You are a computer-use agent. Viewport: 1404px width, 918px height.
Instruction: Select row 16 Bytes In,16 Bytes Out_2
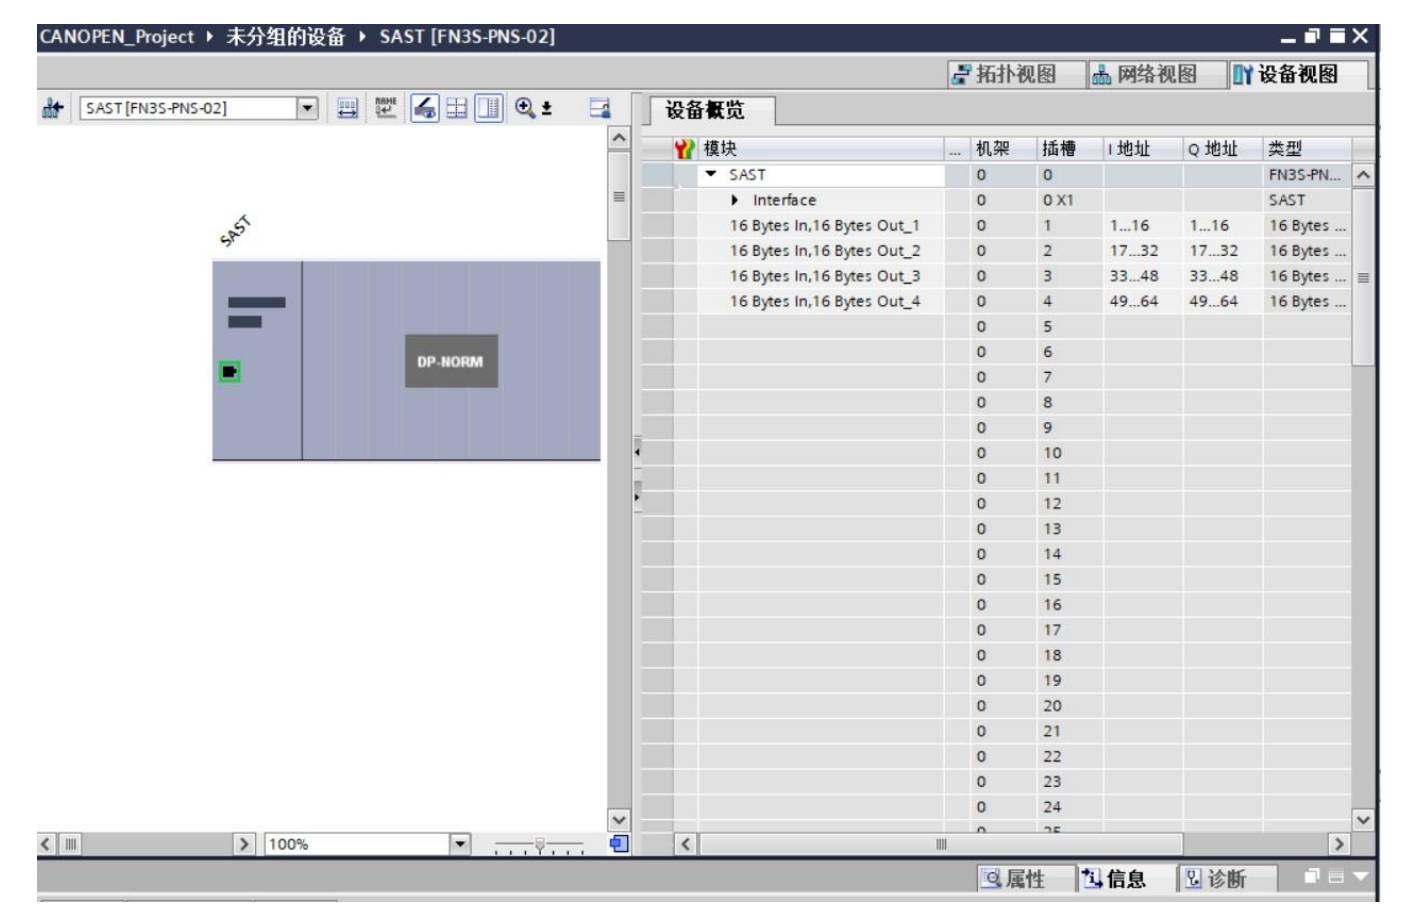pyautogui.click(x=825, y=251)
